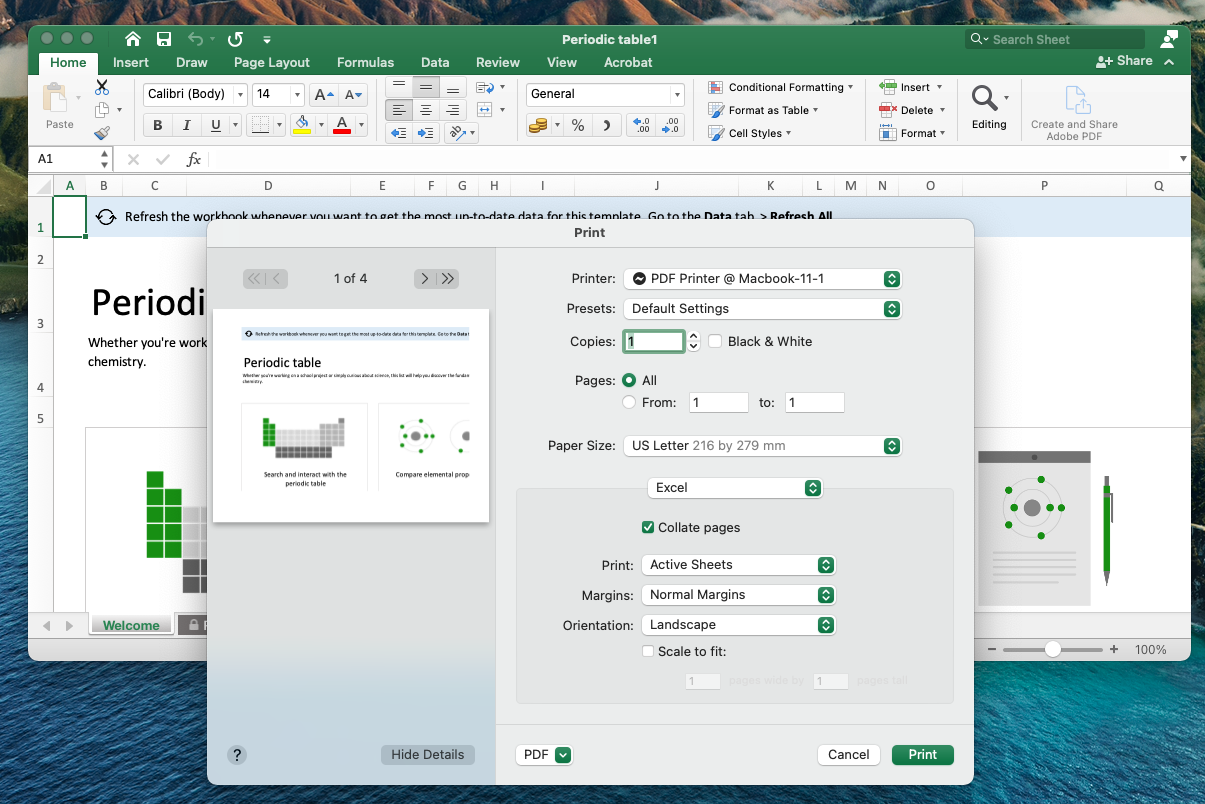Open the Print Active Sheets dropdown
The height and width of the screenshot is (804, 1205).
click(x=738, y=565)
